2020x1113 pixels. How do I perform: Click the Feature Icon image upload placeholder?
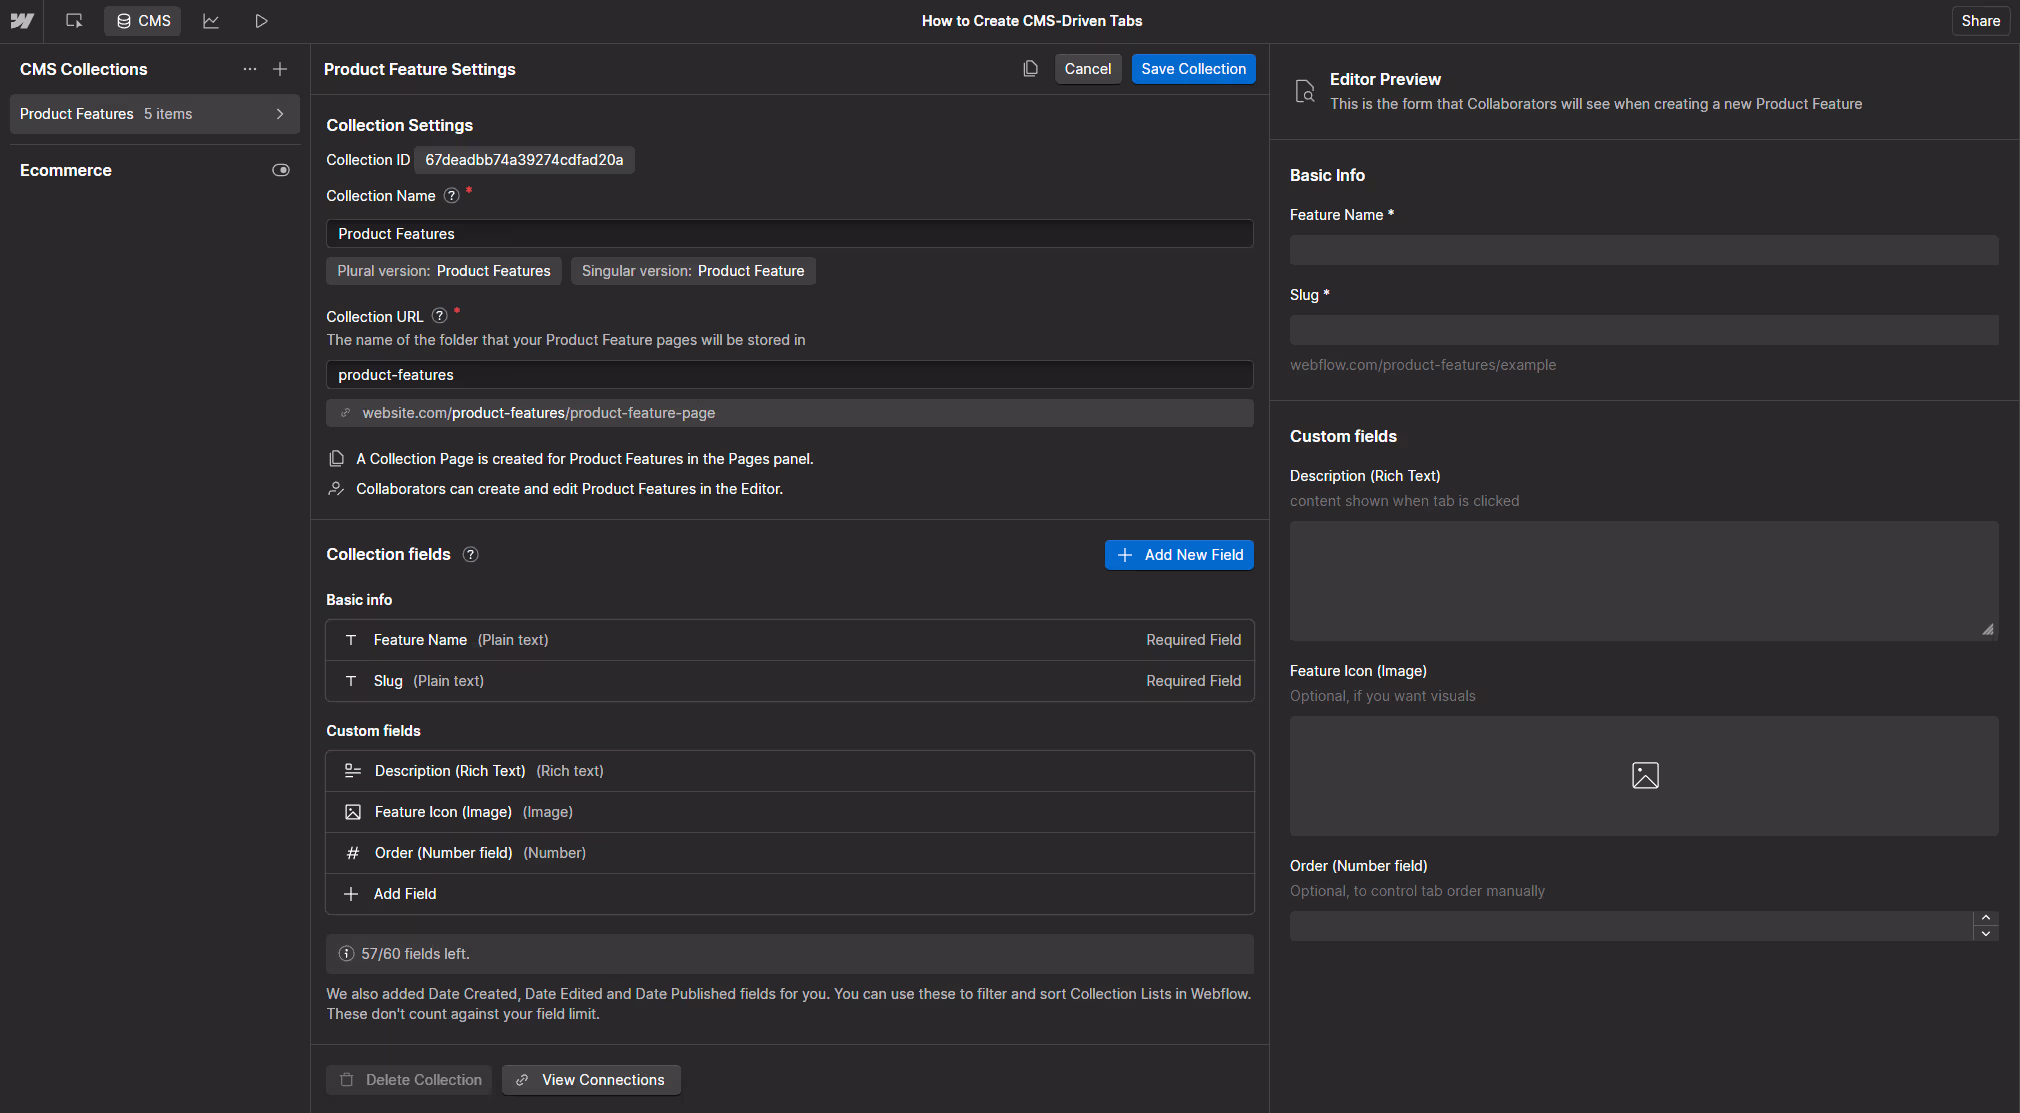[x=1644, y=776]
